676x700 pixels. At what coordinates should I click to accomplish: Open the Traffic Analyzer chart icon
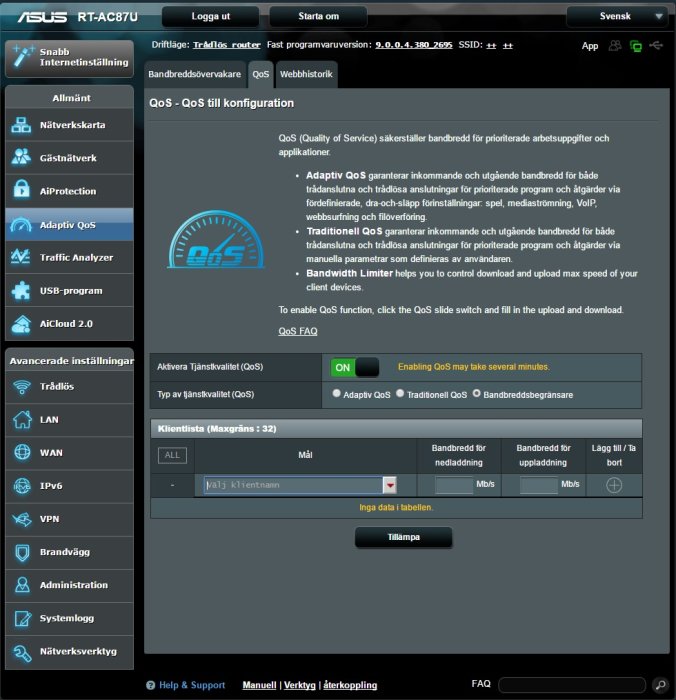coord(21,257)
